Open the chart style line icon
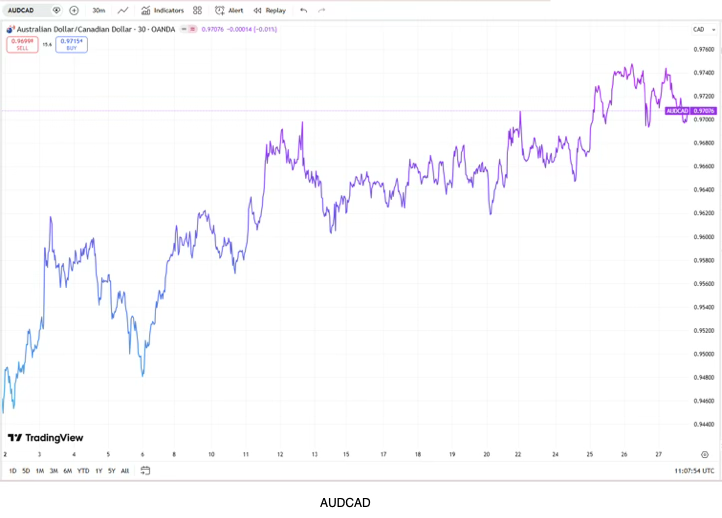This screenshot has height=518, width=722. 123,10
